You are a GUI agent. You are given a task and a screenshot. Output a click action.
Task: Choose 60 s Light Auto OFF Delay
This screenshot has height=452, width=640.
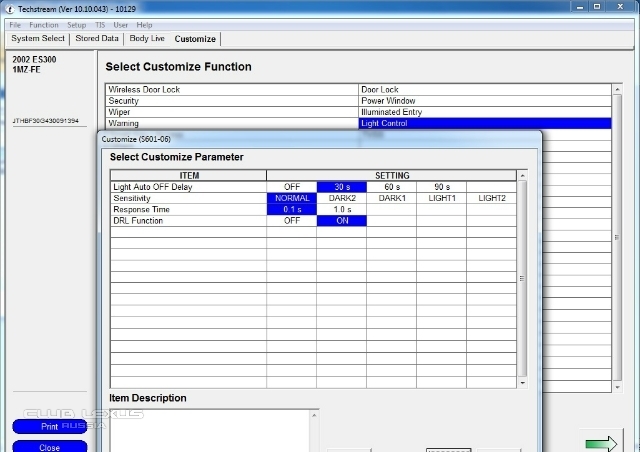pyautogui.click(x=391, y=187)
